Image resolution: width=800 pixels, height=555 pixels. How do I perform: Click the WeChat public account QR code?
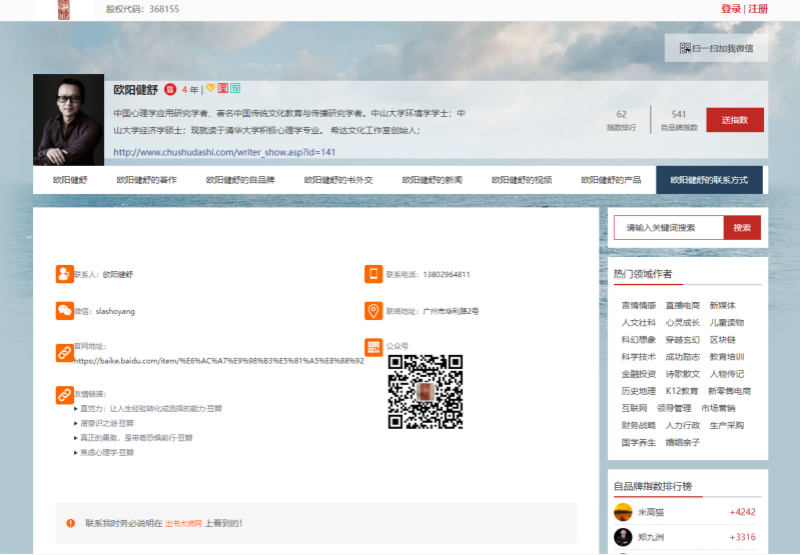425,392
